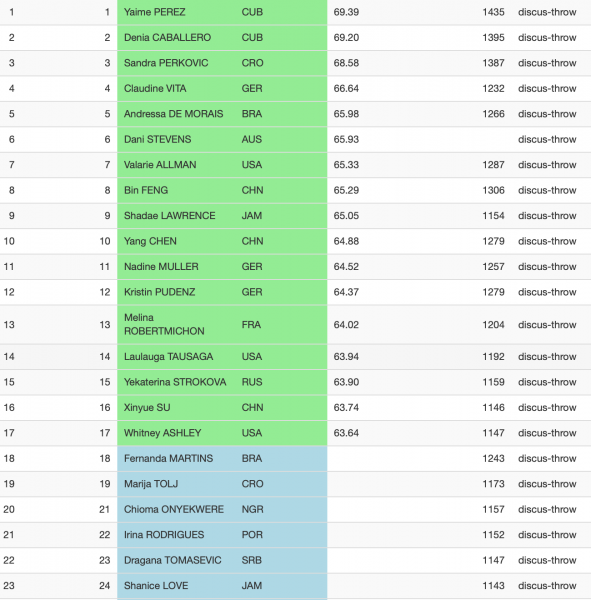Click Bin FENG's CHN country code

[x=252, y=190]
